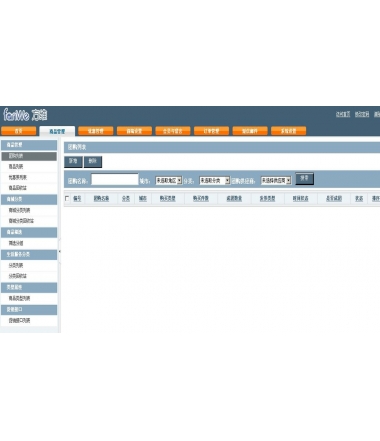
Task: Open the 城市 (city) dropdown
Action: click(169, 181)
